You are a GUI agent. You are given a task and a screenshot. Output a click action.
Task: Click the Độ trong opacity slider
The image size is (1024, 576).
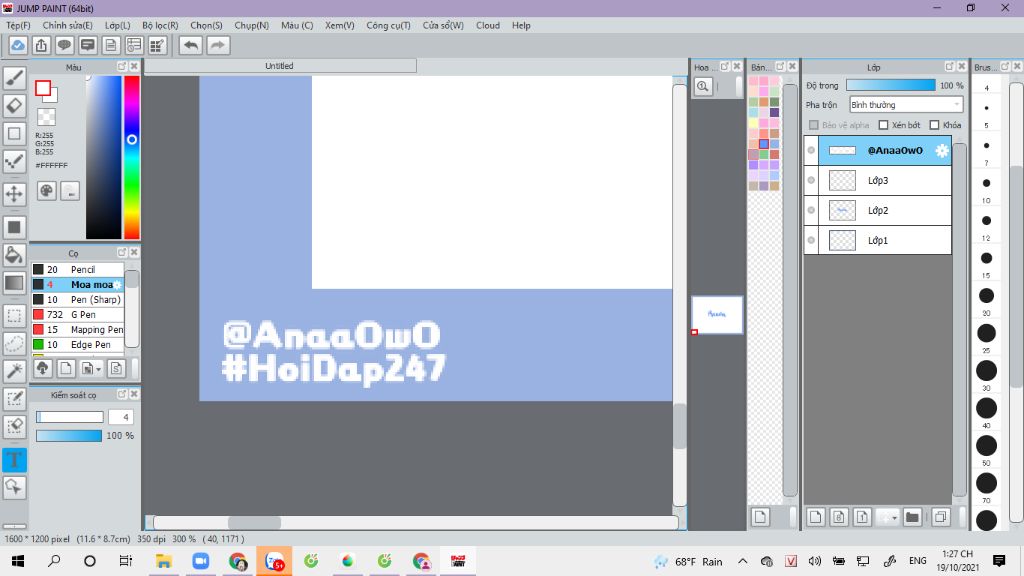[x=890, y=86]
